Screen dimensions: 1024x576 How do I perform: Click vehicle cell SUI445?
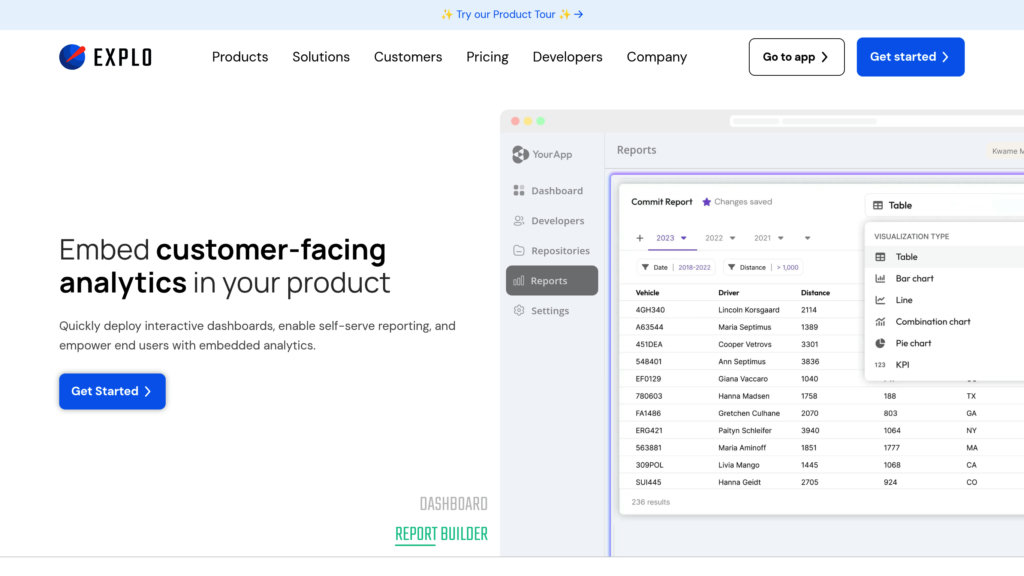[x=648, y=483]
